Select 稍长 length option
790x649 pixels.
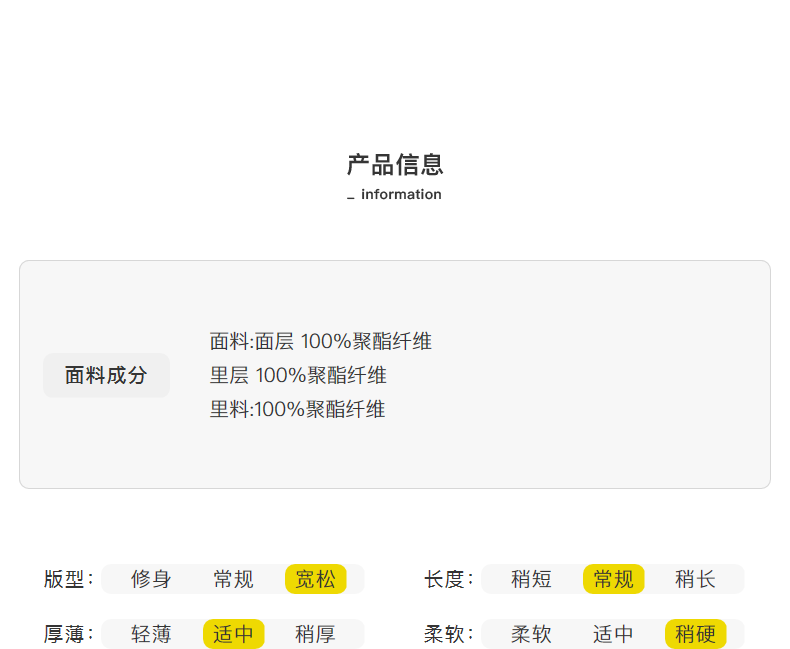[x=695, y=579]
